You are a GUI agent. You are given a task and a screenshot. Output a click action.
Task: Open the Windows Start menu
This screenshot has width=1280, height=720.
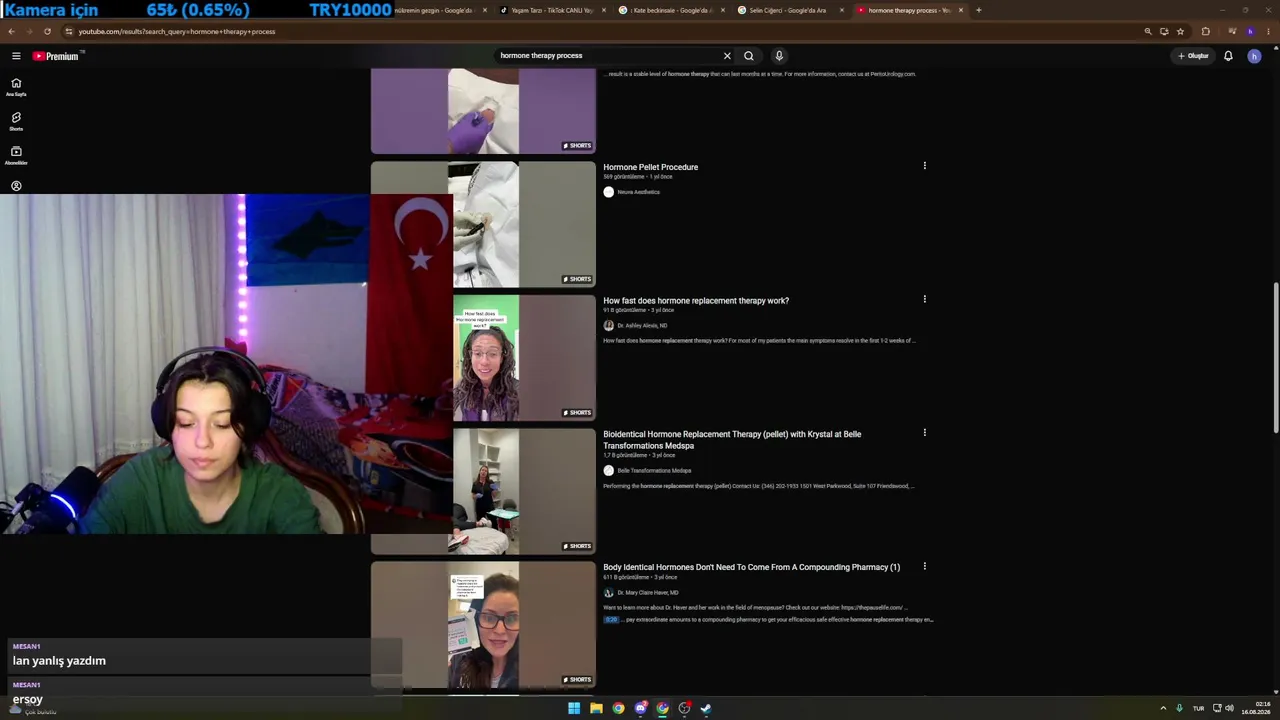pos(574,708)
